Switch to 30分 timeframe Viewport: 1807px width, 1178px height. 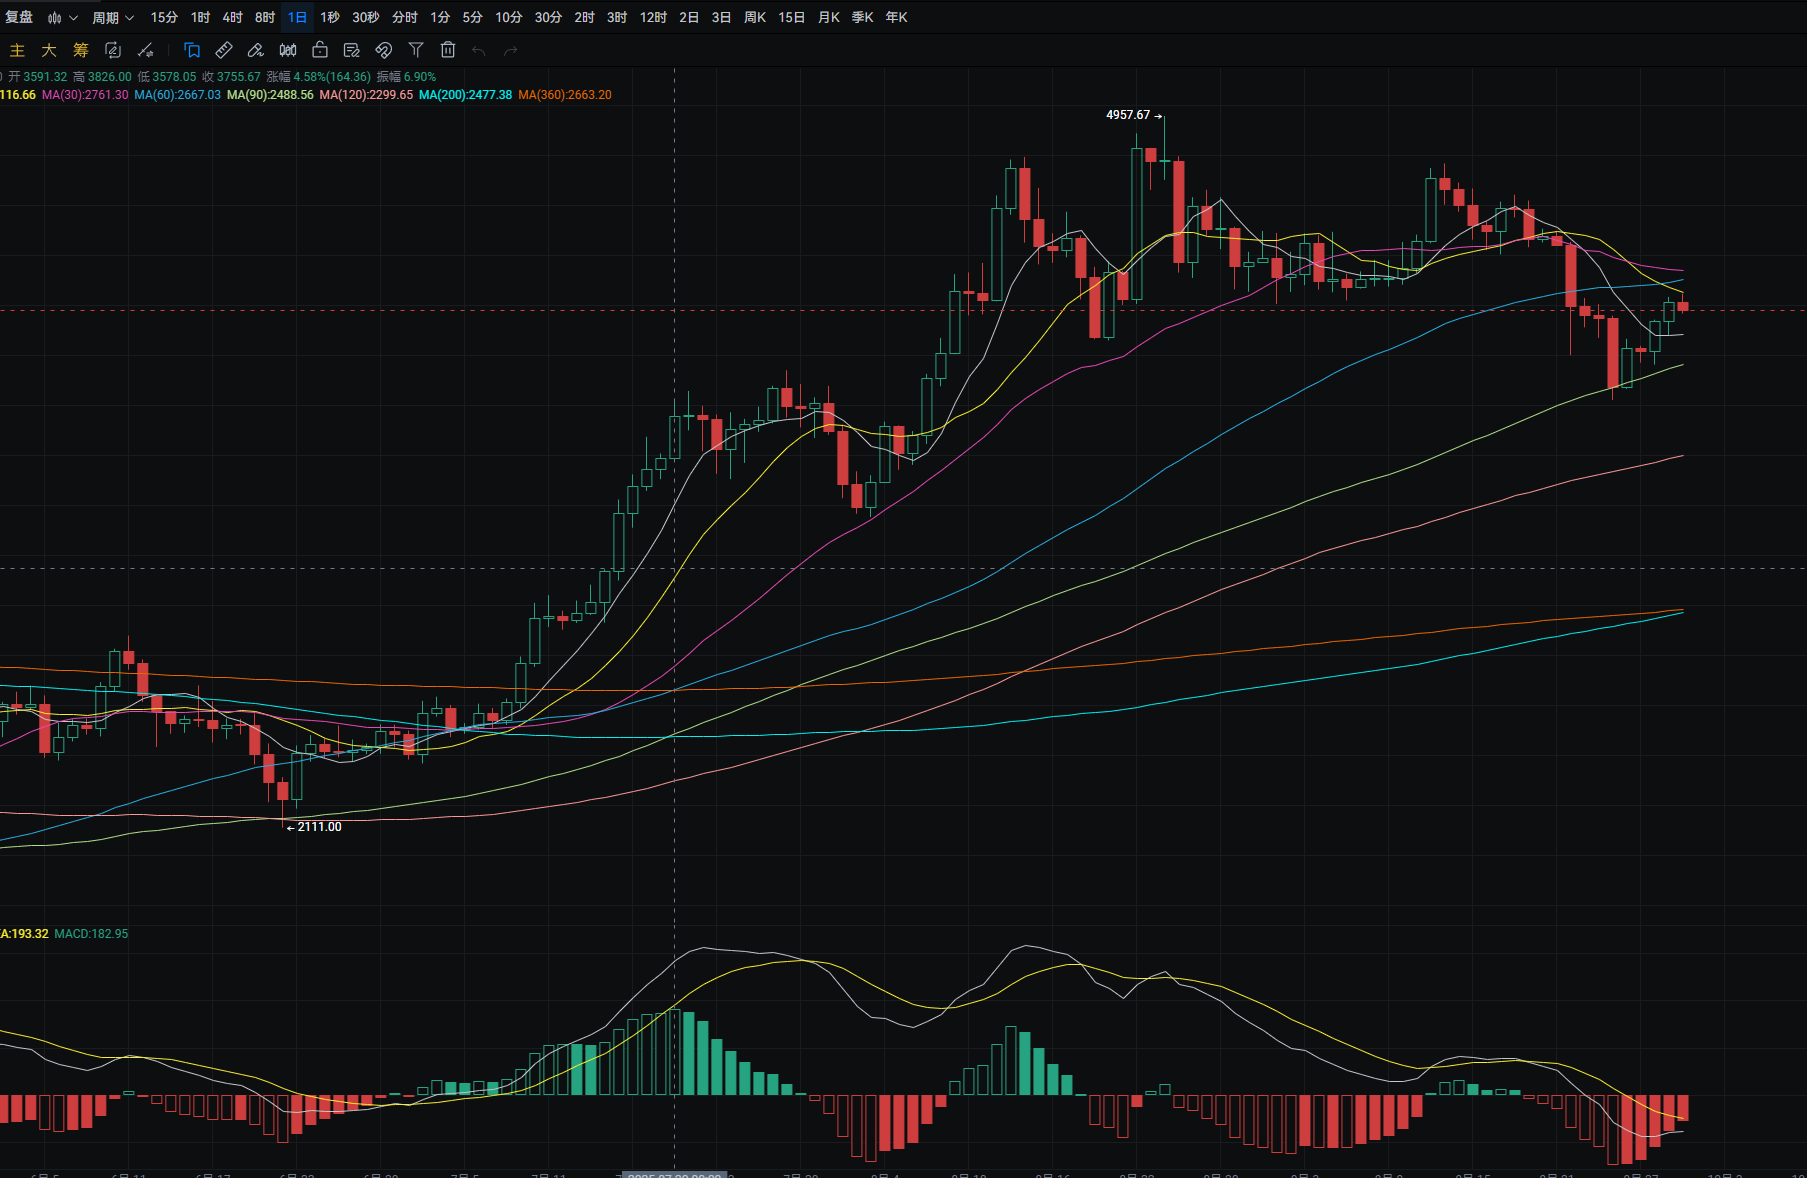click(x=548, y=17)
